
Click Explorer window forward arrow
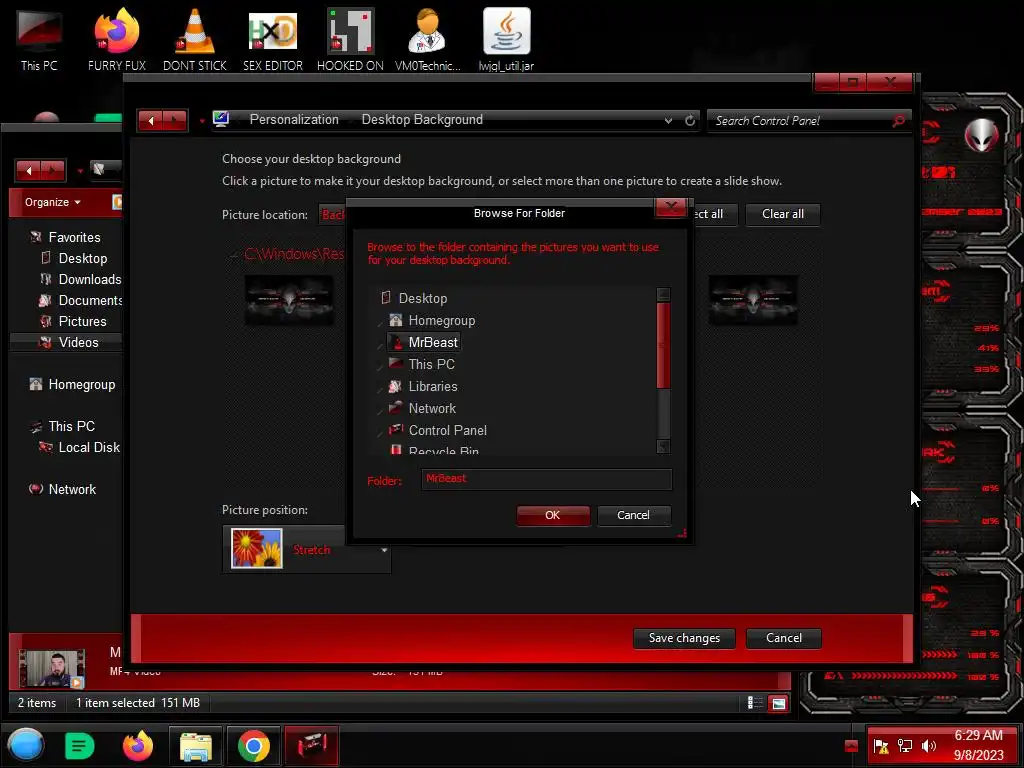click(x=53, y=171)
